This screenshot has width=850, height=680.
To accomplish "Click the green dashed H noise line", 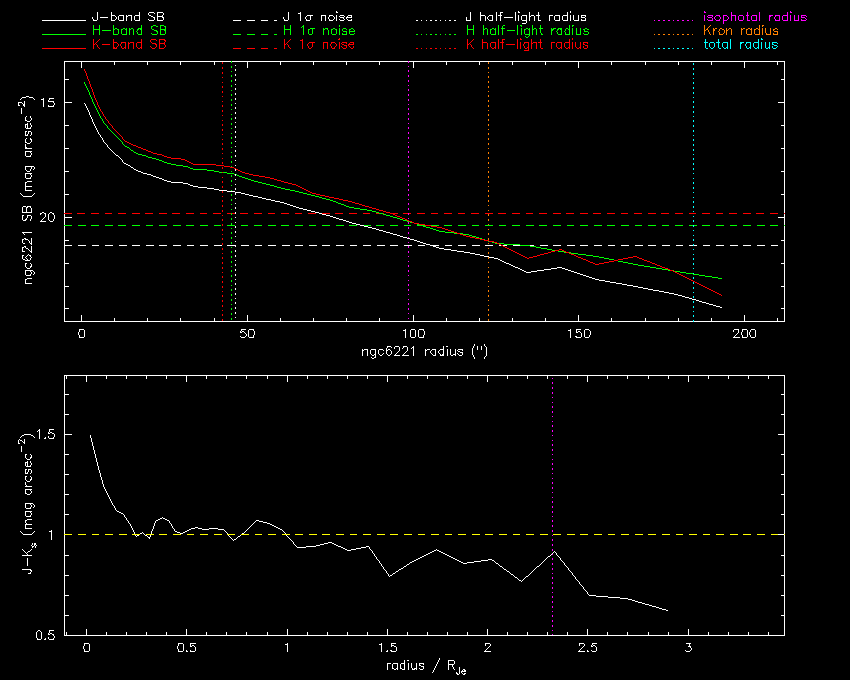I will pos(424,225).
